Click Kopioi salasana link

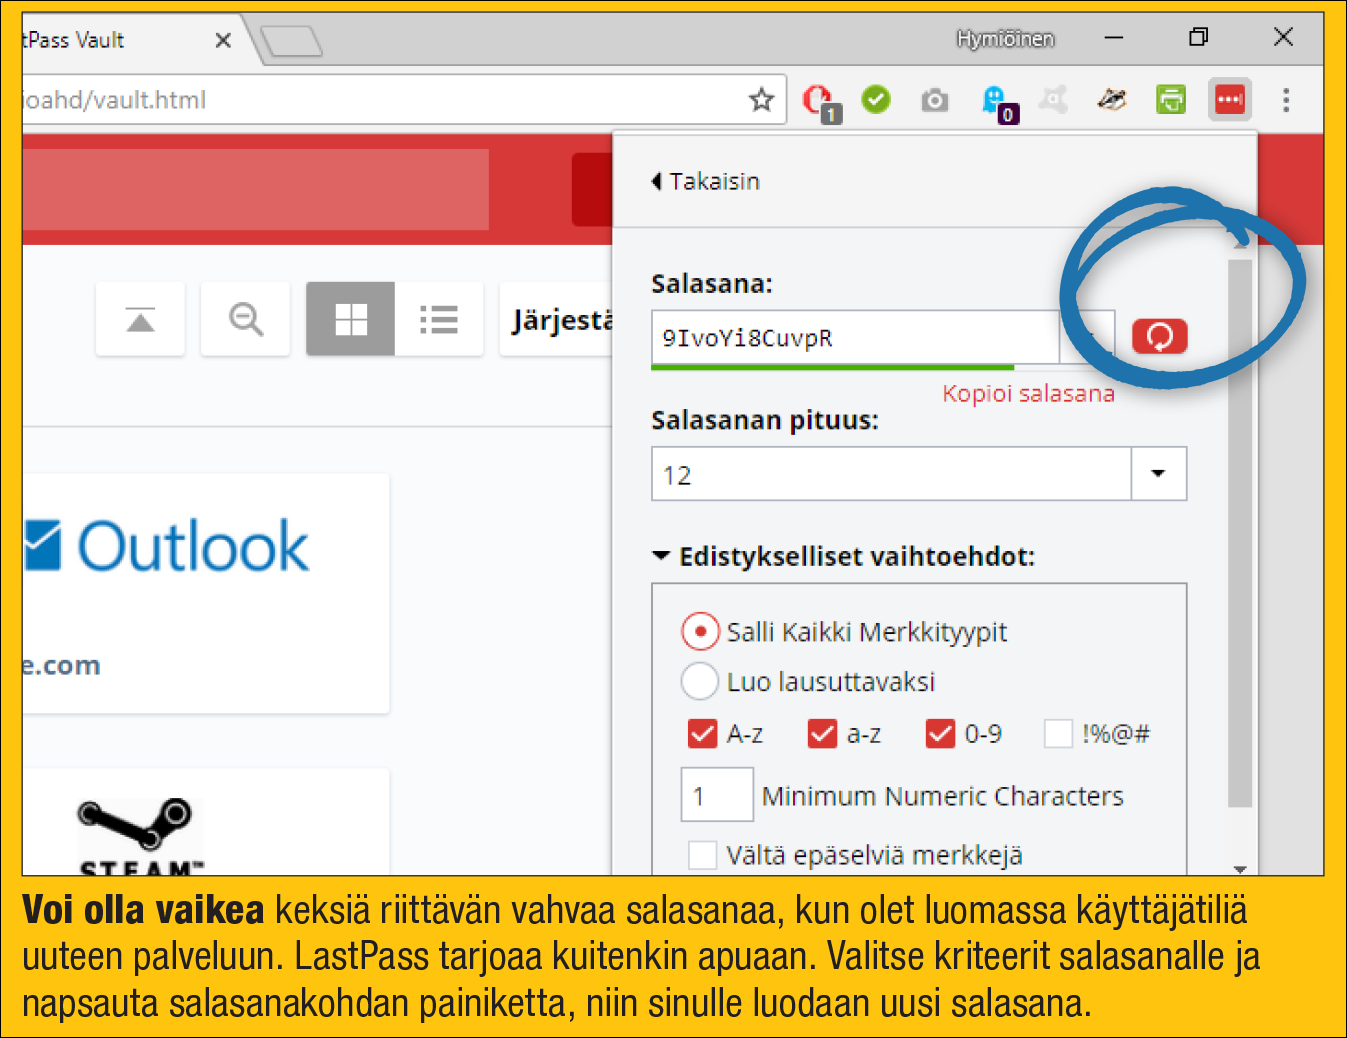(1028, 394)
